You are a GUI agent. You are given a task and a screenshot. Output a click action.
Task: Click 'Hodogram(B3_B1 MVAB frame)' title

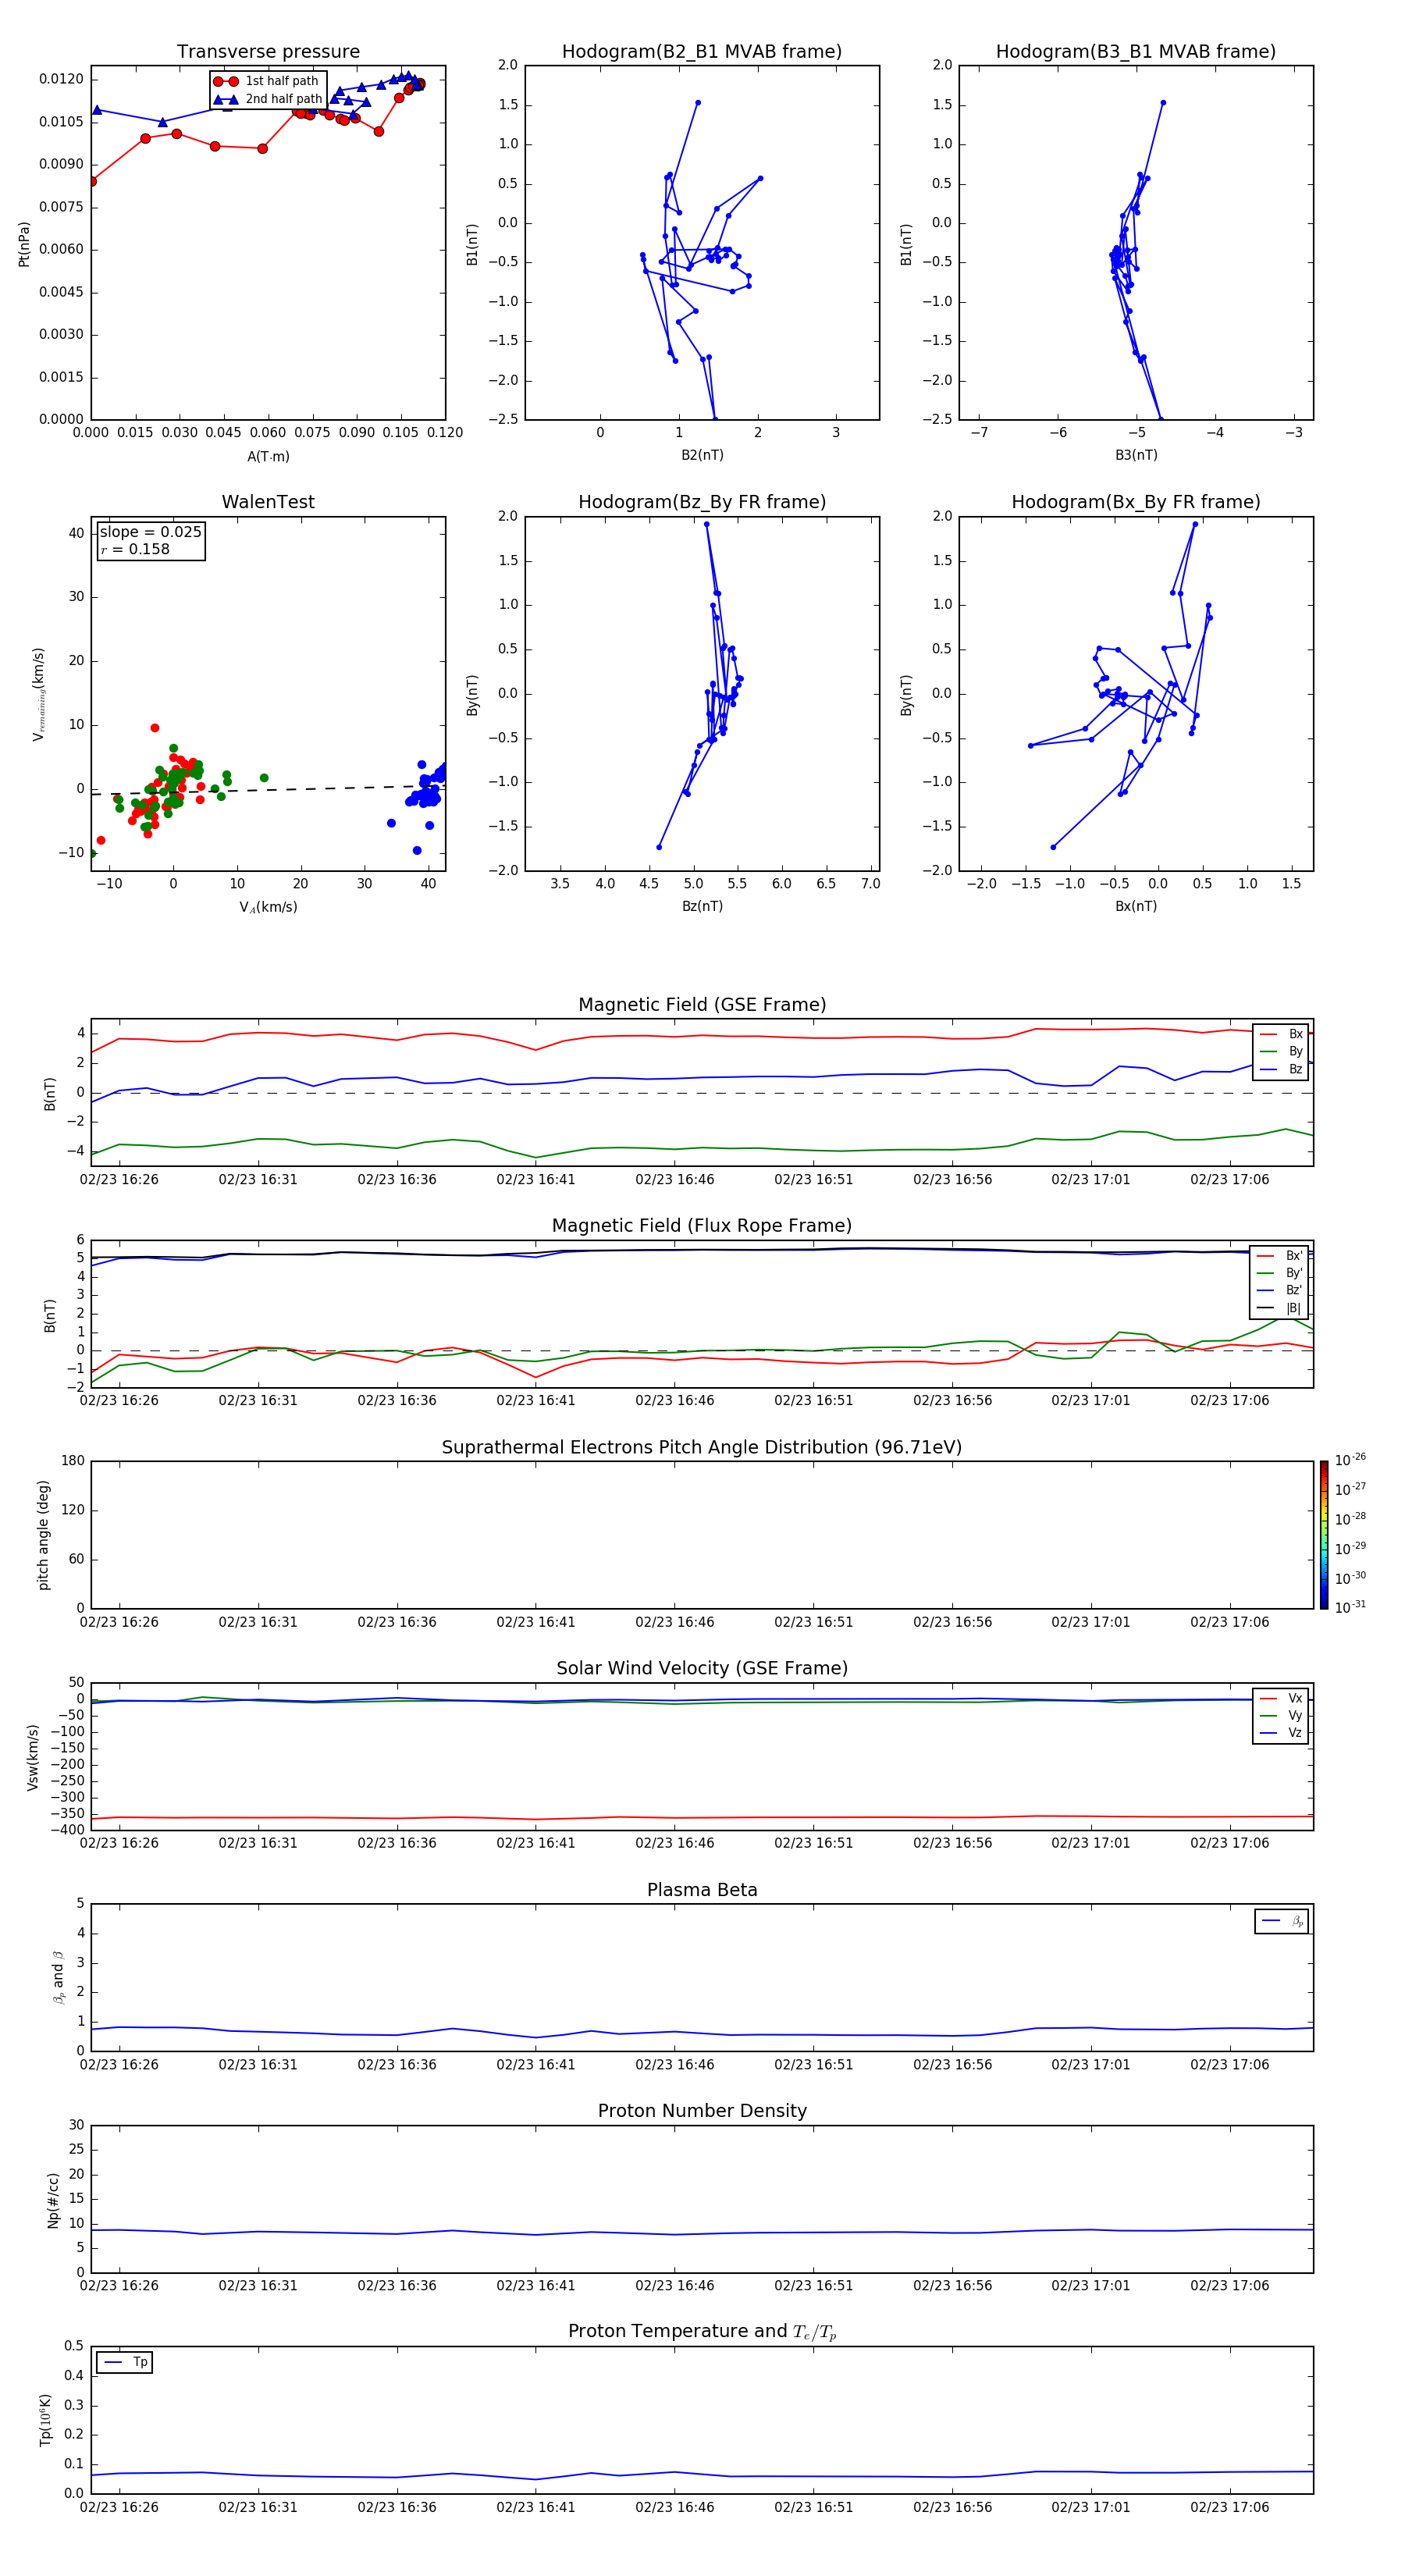click(x=1136, y=52)
